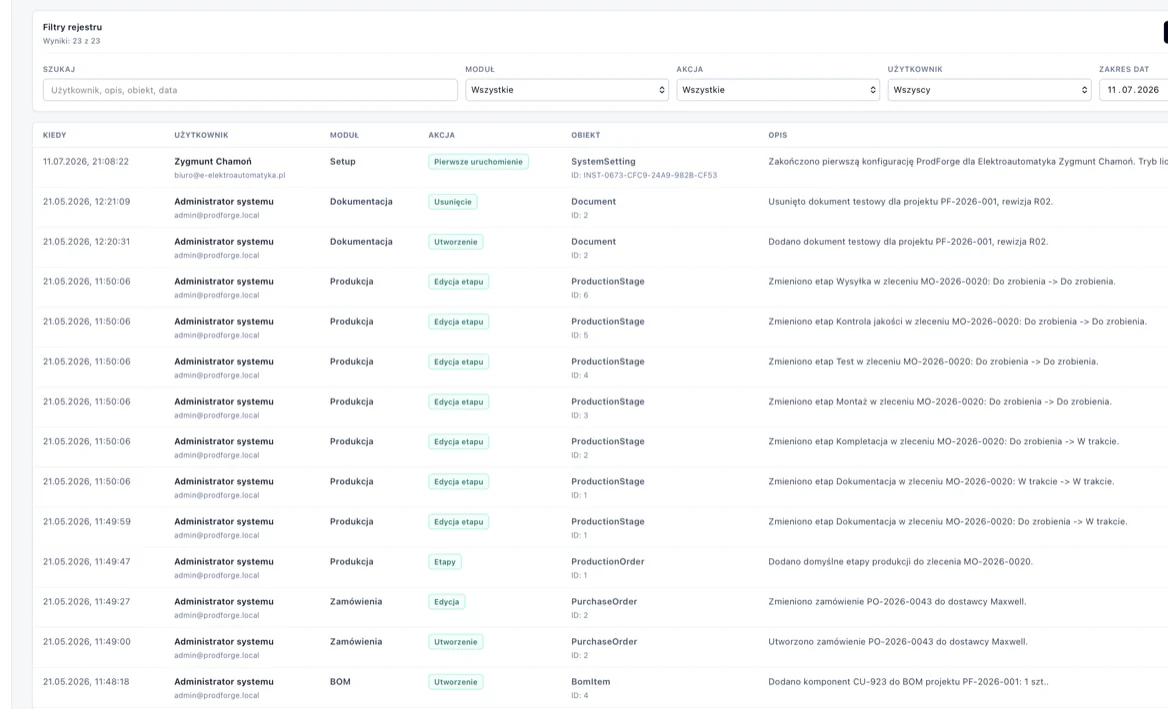Click the Wyniki: 23 z 23 text
1168x709 pixels.
click(x=72, y=42)
